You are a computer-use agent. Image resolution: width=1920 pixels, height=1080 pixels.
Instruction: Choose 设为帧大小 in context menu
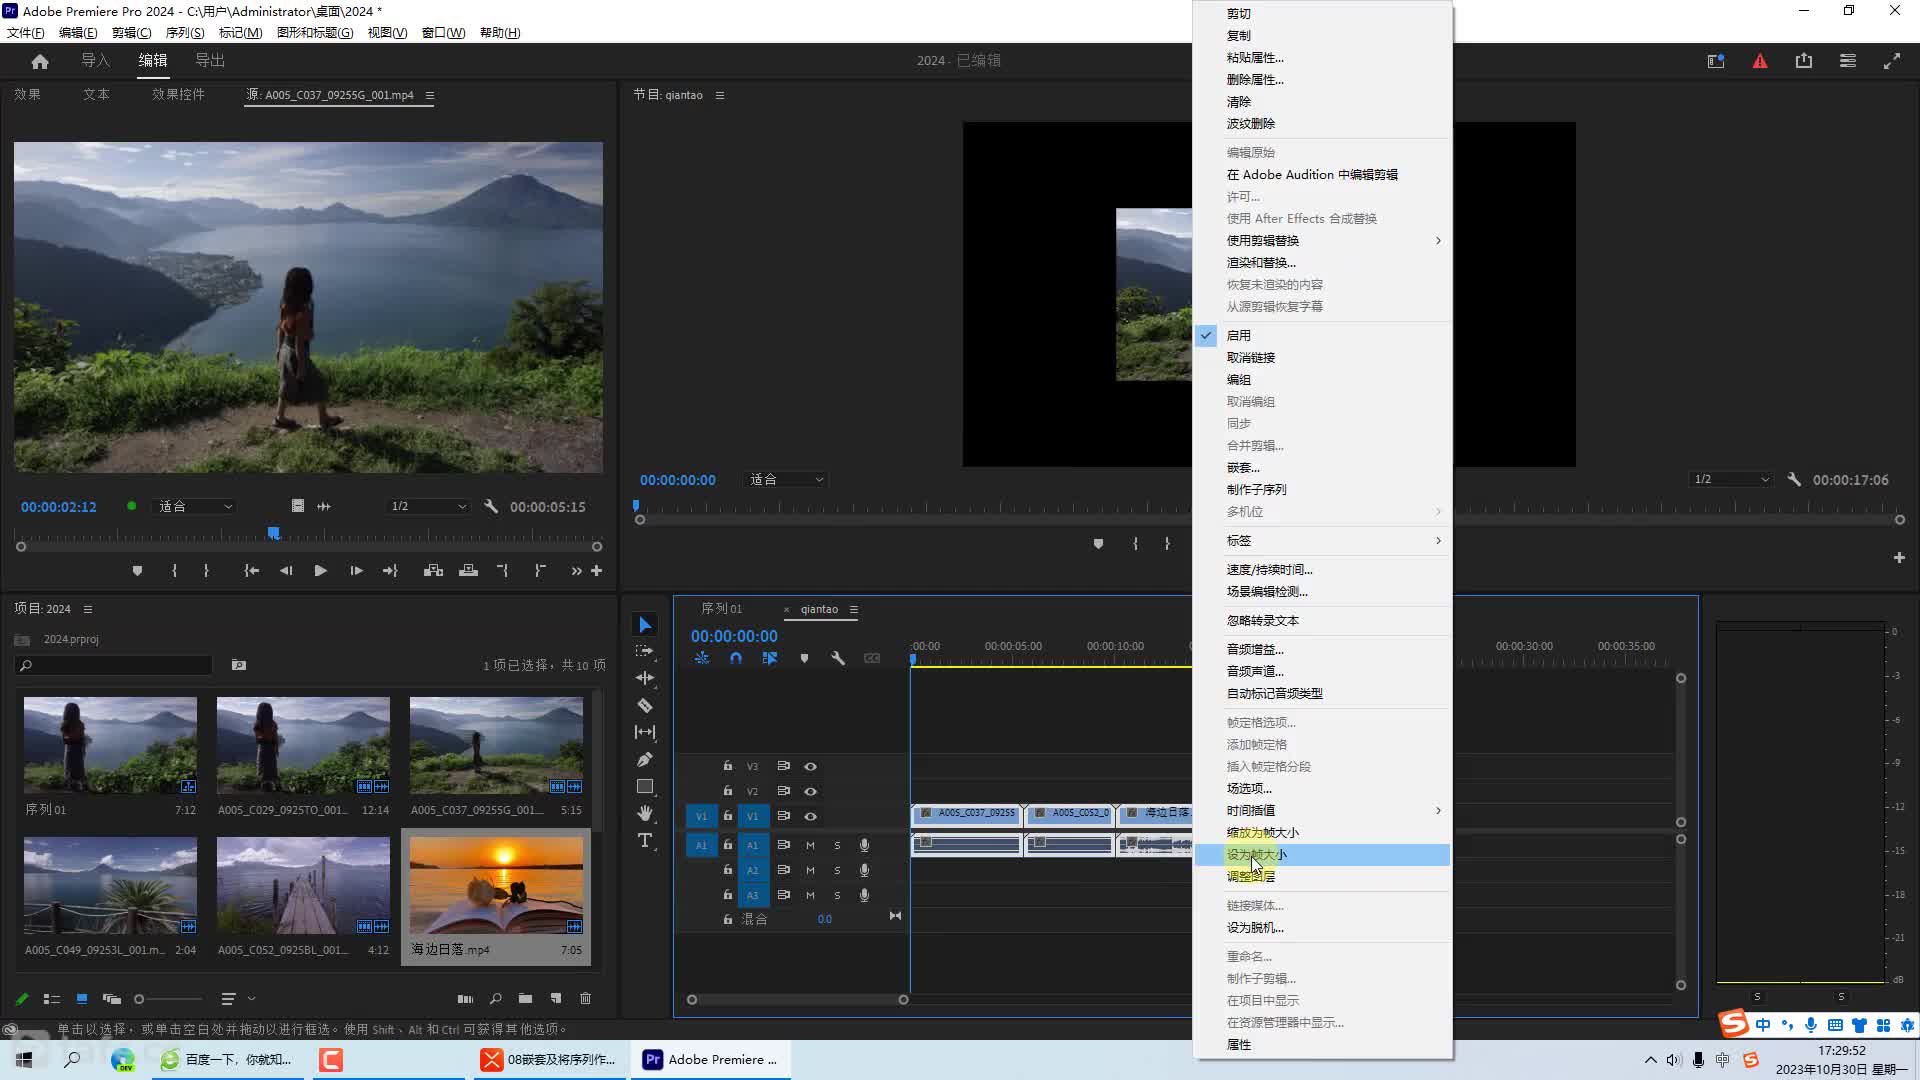(1322, 854)
